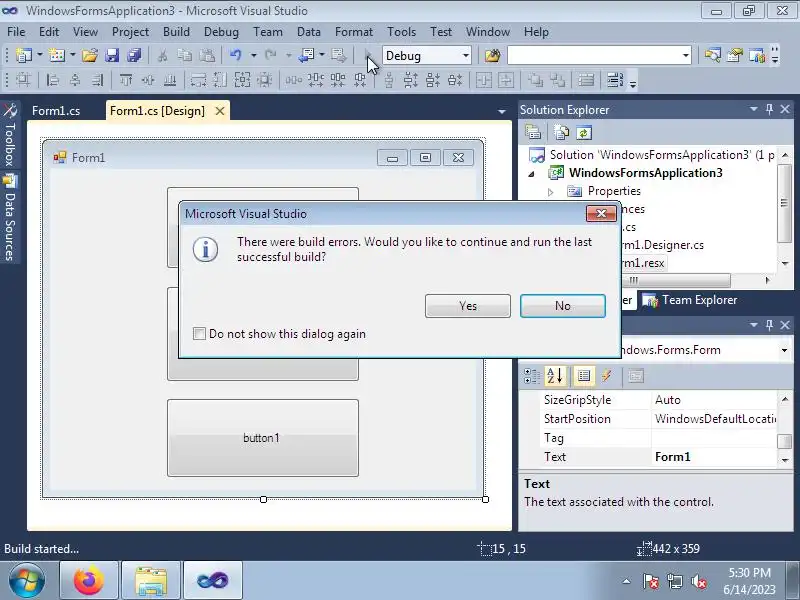The width and height of the screenshot is (800, 600).
Task: Click the New Project toolbar icon
Action: click(23, 55)
